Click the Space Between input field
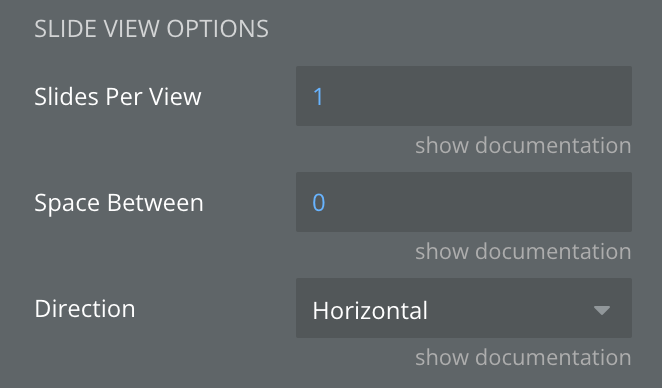This screenshot has width=662, height=388. coord(464,202)
